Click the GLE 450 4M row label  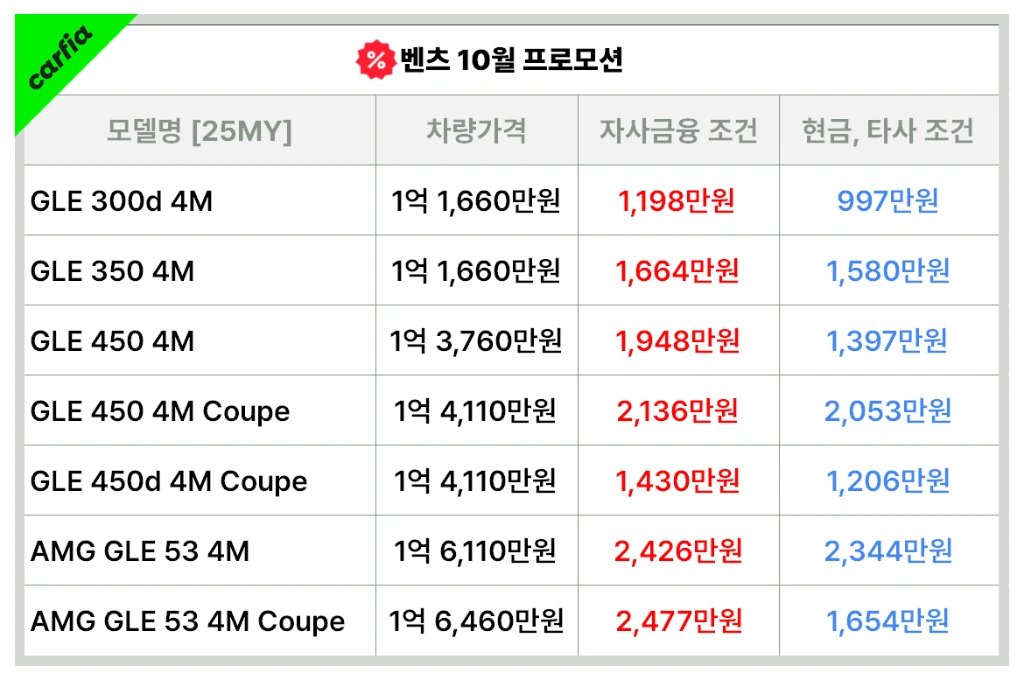click(113, 342)
